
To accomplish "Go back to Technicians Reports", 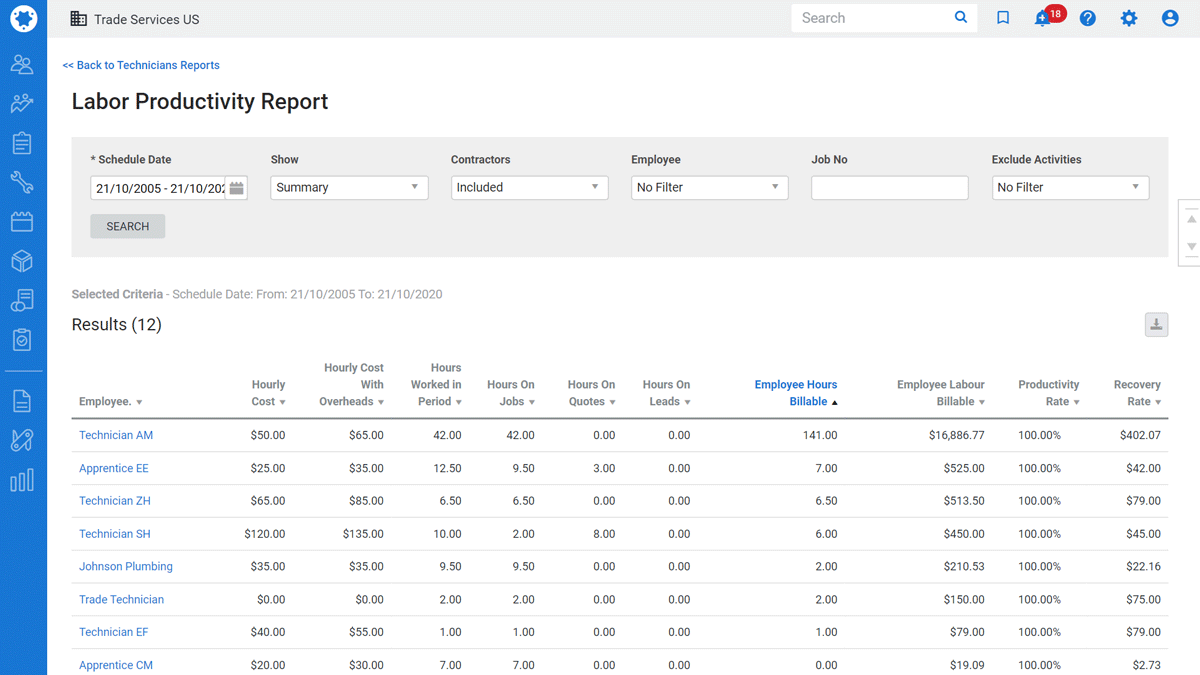I will coord(141,65).
